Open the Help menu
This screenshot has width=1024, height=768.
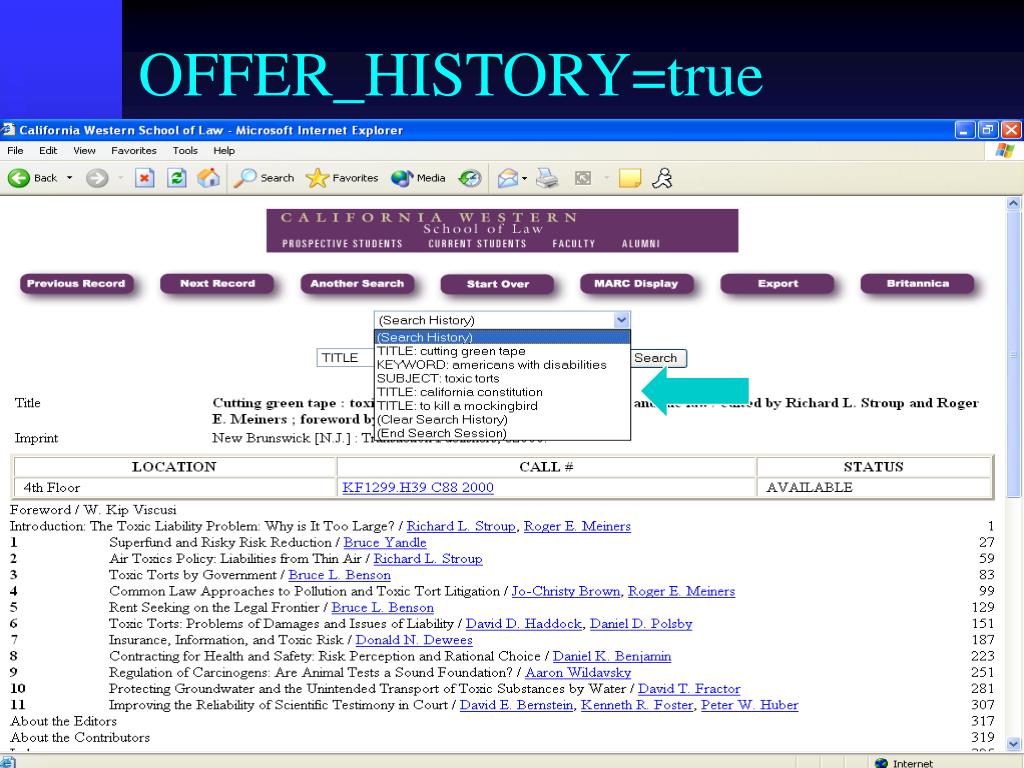click(x=224, y=150)
